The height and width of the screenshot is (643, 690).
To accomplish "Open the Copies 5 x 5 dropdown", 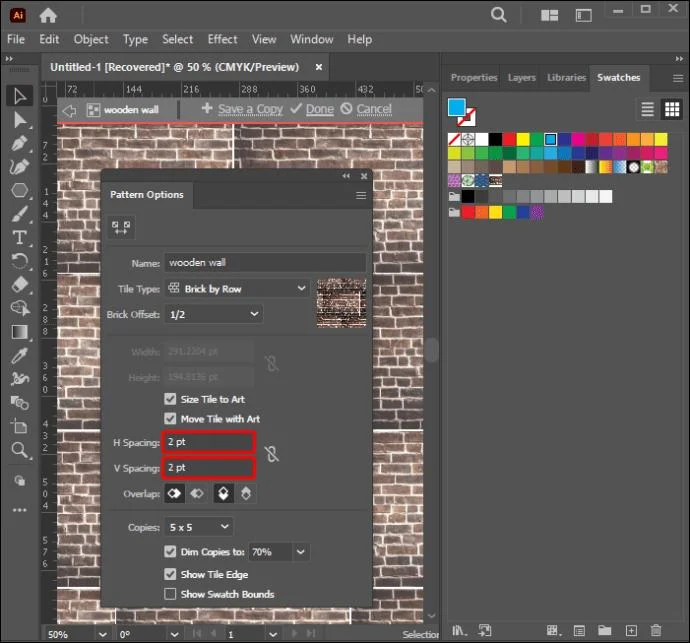I will [199, 527].
